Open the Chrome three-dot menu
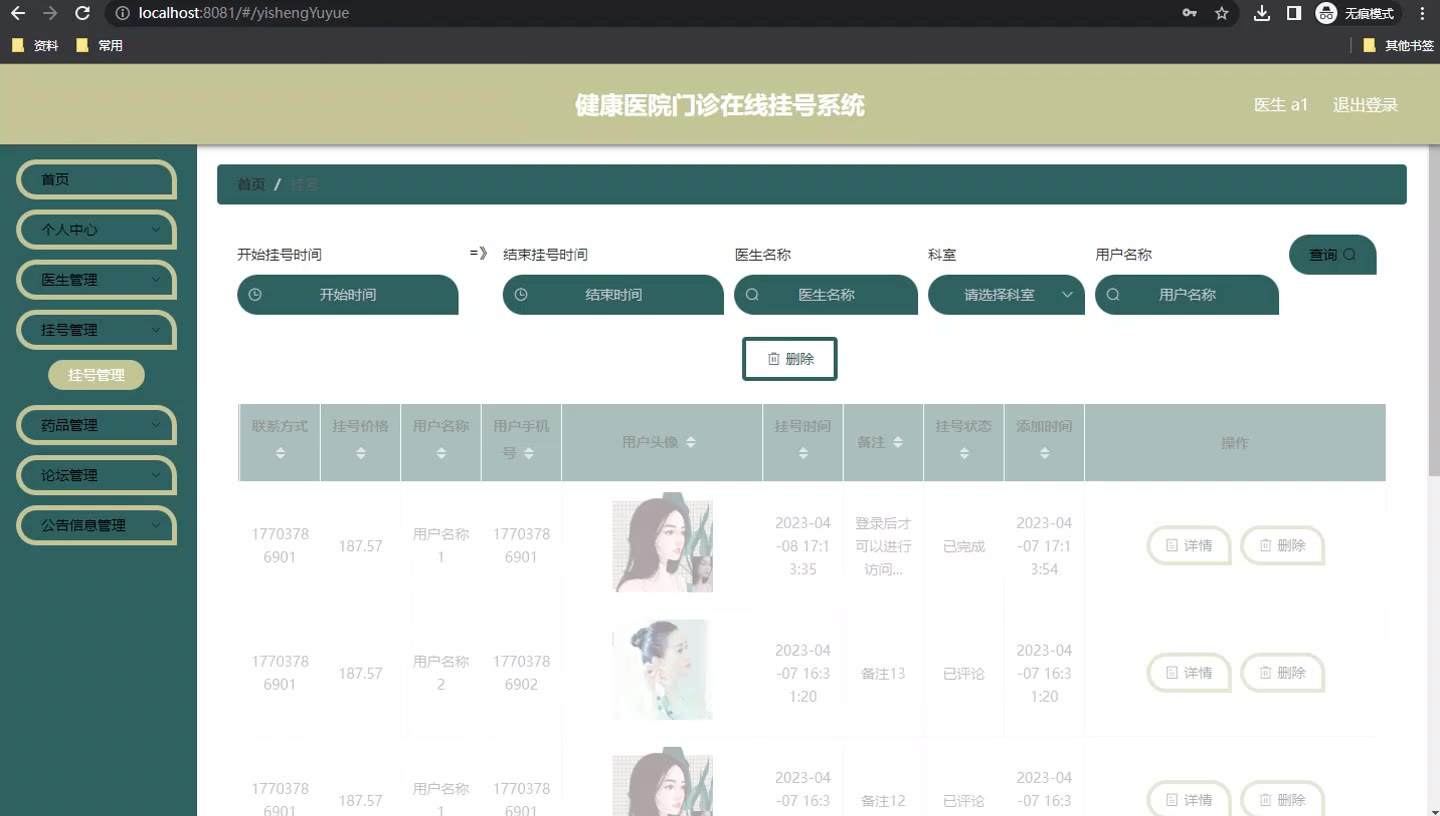The width and height of the screenshot is (1440, 816). pos(1423,13)
